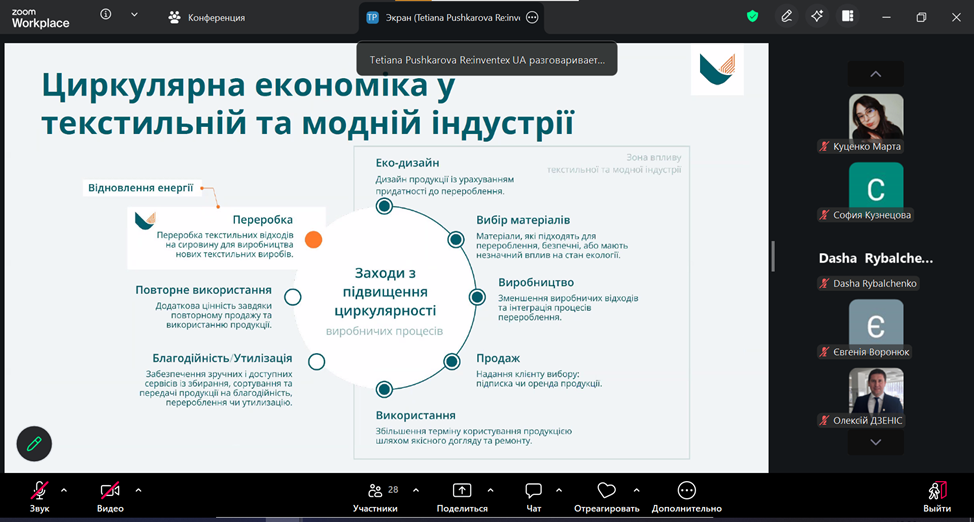Show next participants with down arrow
The width and height of the screenshot is (974, 522).
tap(876, 442)
